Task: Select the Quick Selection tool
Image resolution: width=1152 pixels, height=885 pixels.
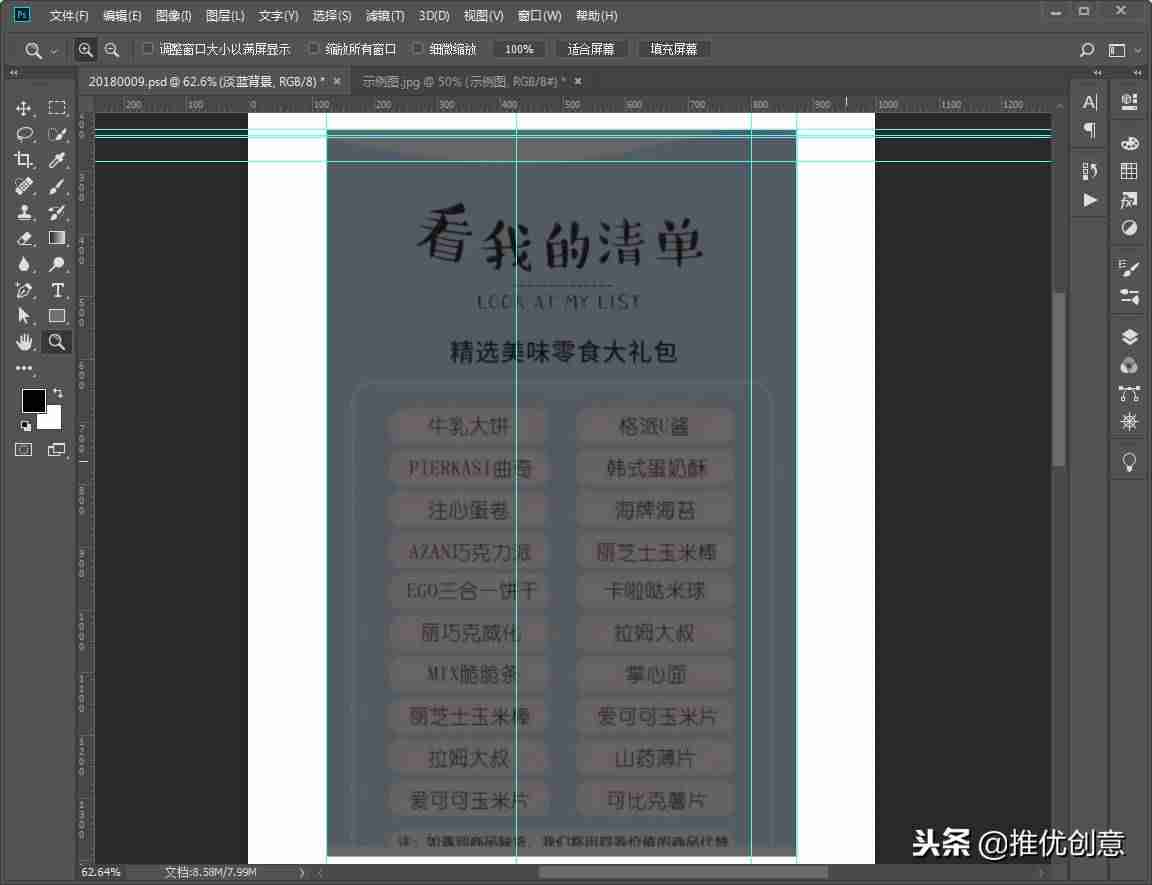Action: tap(57, 134)
